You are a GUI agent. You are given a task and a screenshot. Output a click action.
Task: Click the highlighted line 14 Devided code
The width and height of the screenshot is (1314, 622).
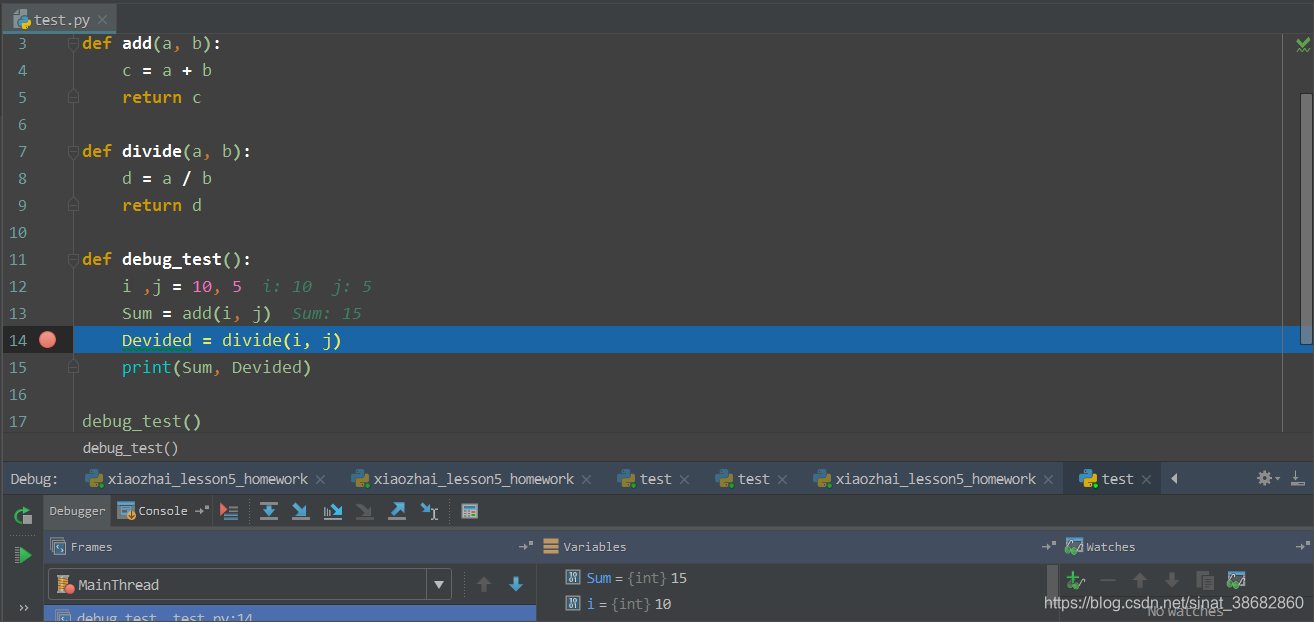(x=232, y=340)
